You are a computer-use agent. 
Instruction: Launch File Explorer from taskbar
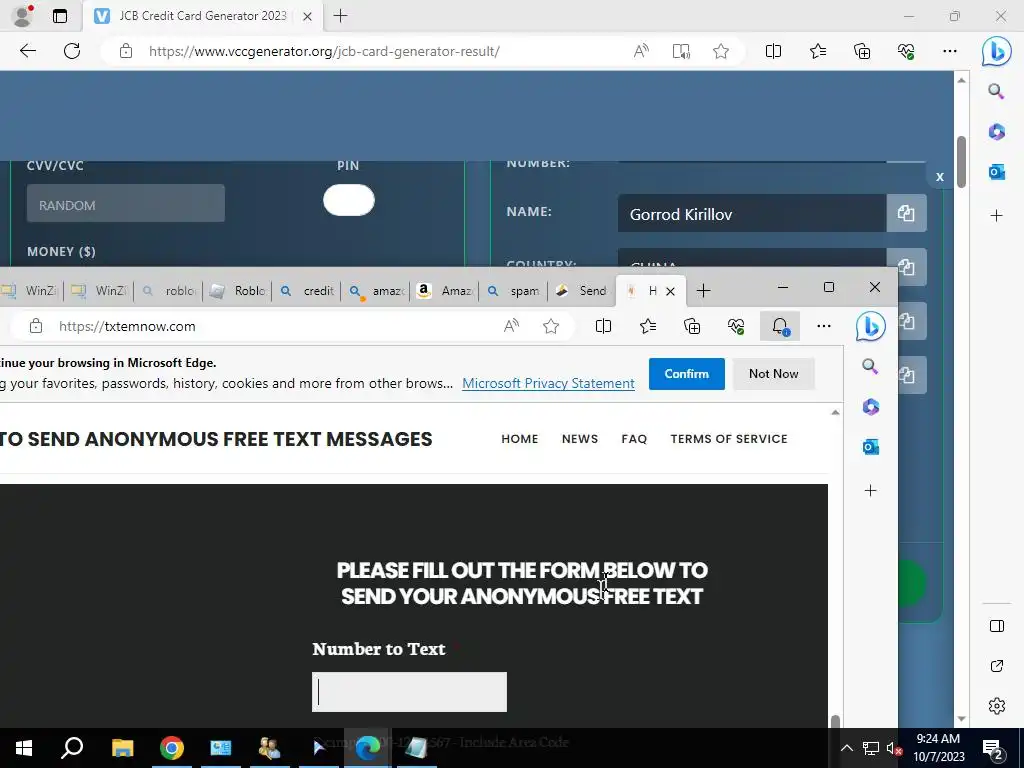tap(122, 748)
